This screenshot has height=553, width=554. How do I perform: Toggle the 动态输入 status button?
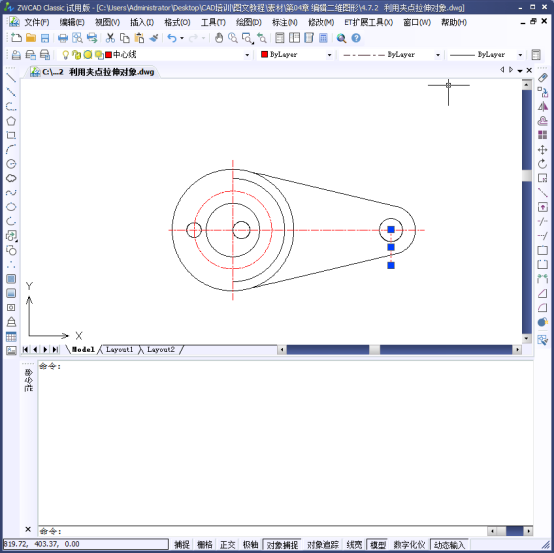(449, 545)
